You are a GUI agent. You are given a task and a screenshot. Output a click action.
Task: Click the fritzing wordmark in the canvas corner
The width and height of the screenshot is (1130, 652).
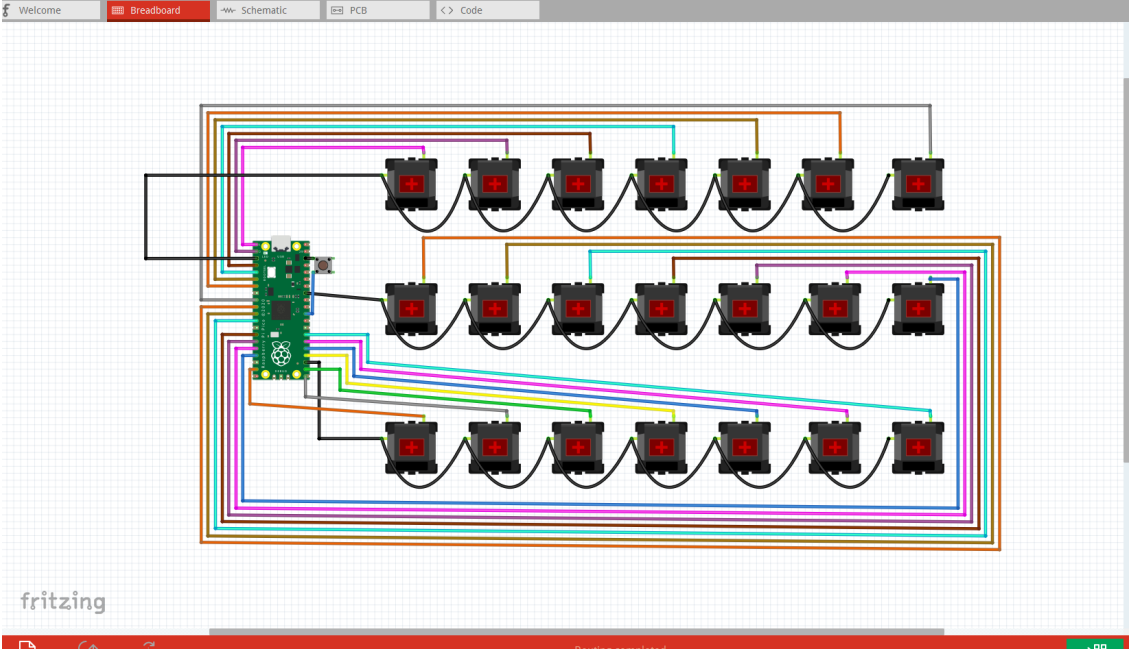click(x=63, y=602)
